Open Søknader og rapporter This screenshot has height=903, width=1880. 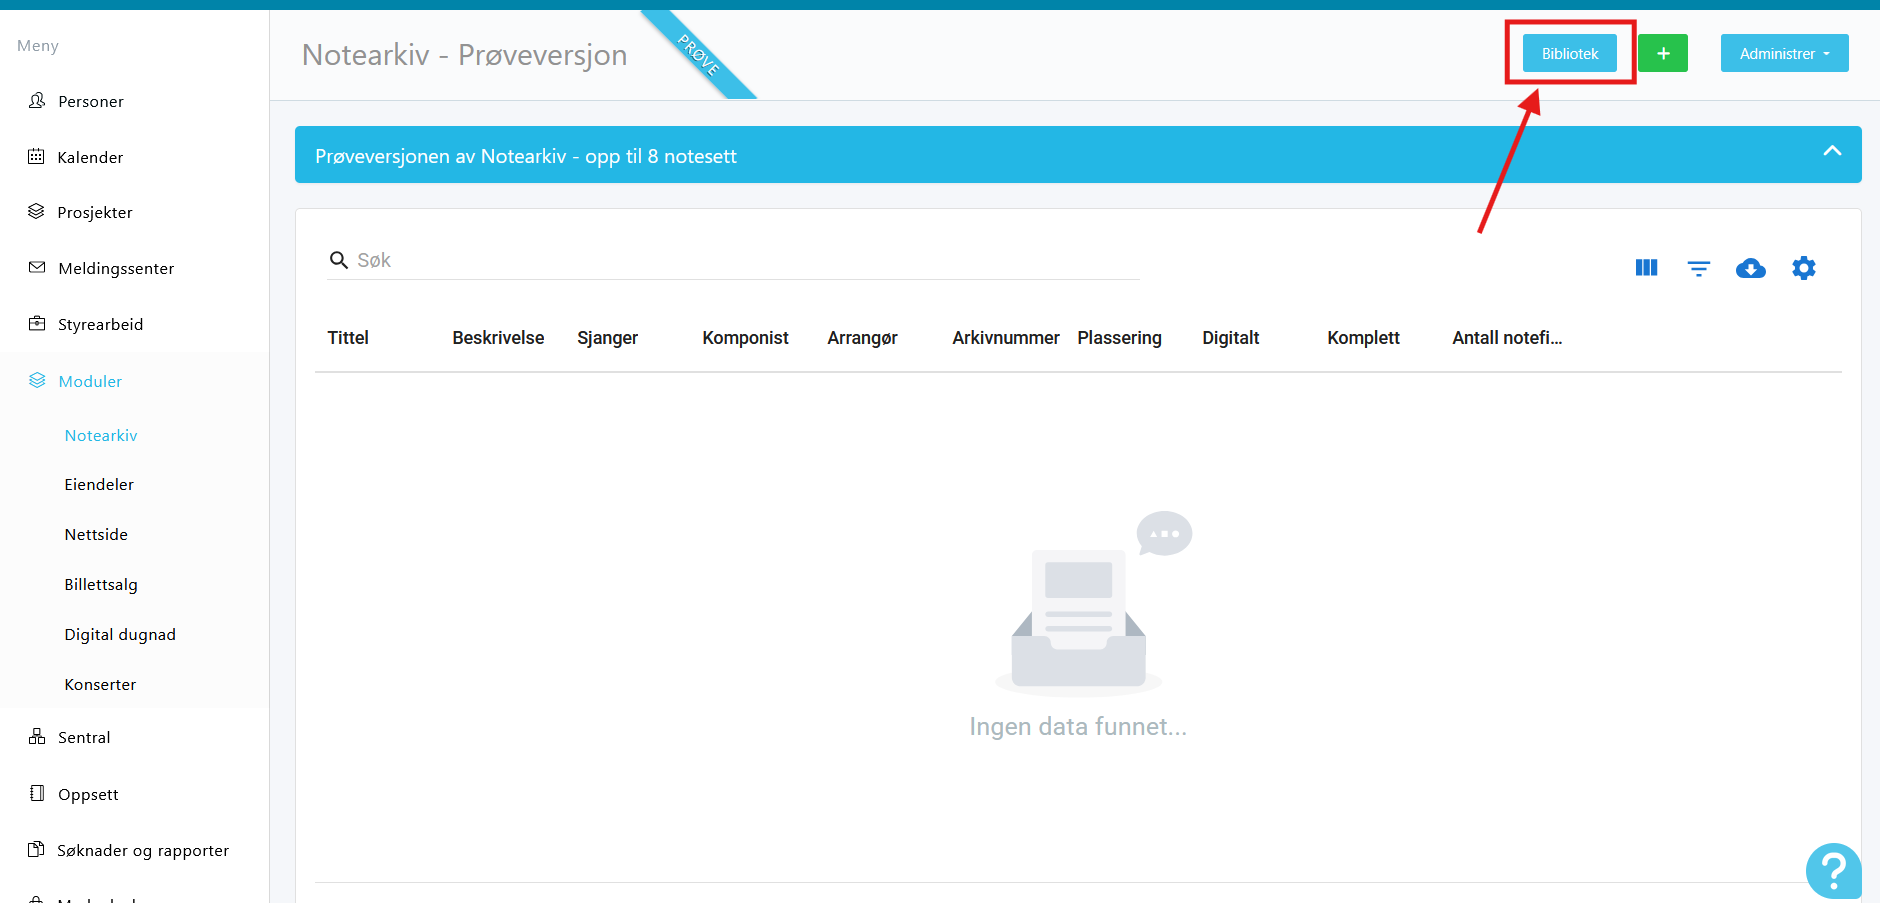[x=142, y=851]
